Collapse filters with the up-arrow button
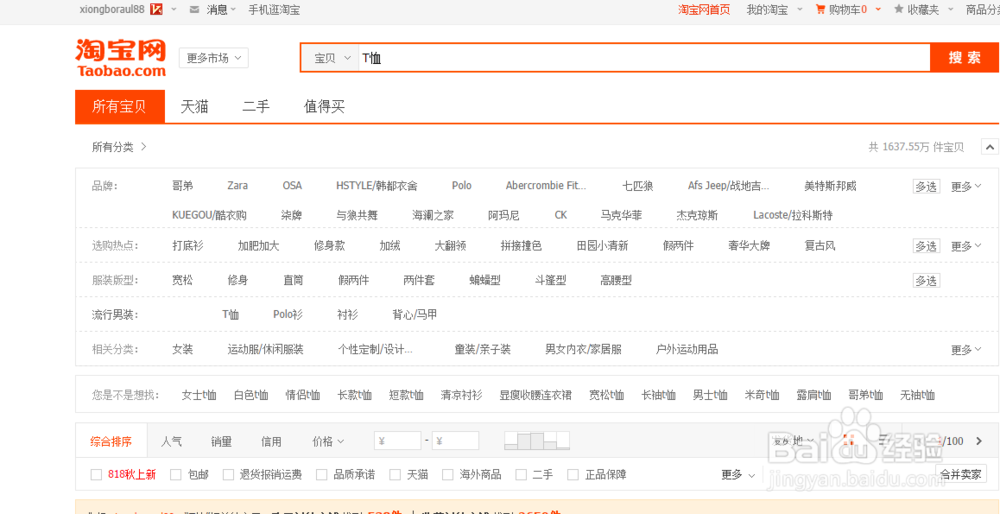The height and width of the screenshot is (514, 1000). [989, 147]
